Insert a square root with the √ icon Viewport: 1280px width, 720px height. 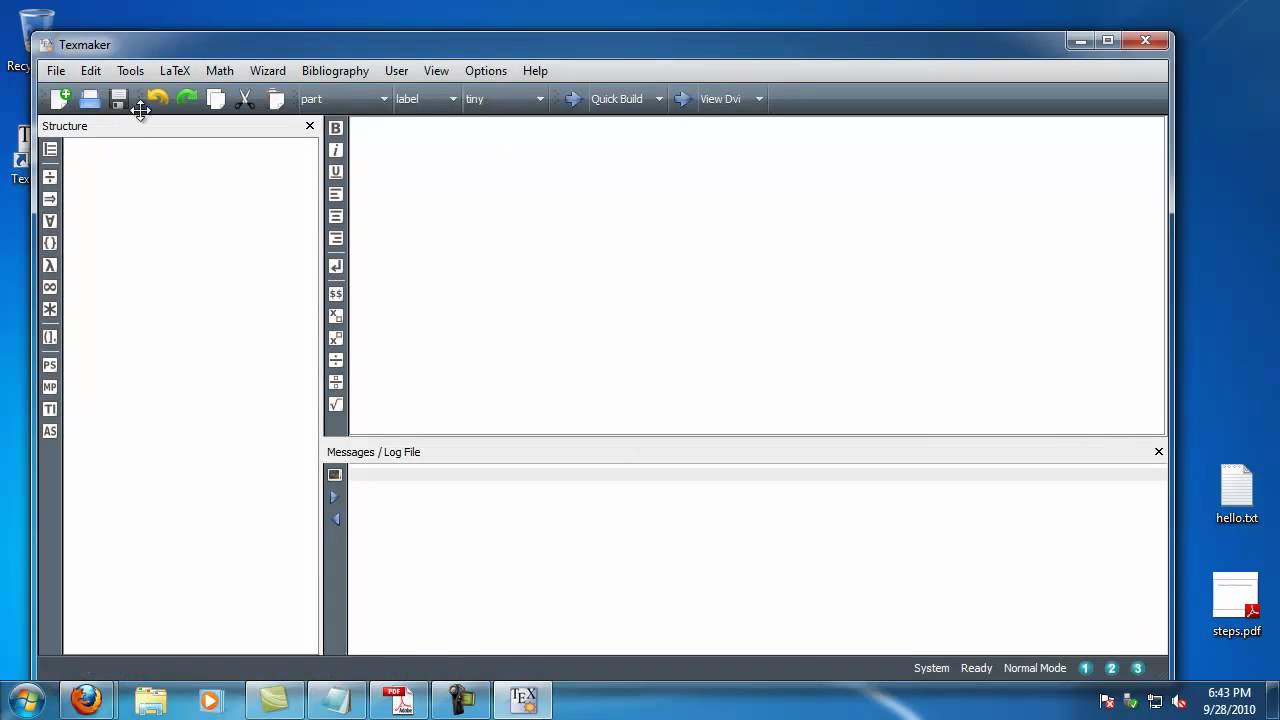click(x=336, y=404)
